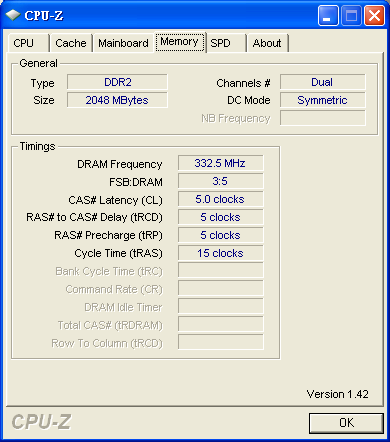390x442 pixels.
Task: Click the grayed Row To Column label
Action: point(107,344)
